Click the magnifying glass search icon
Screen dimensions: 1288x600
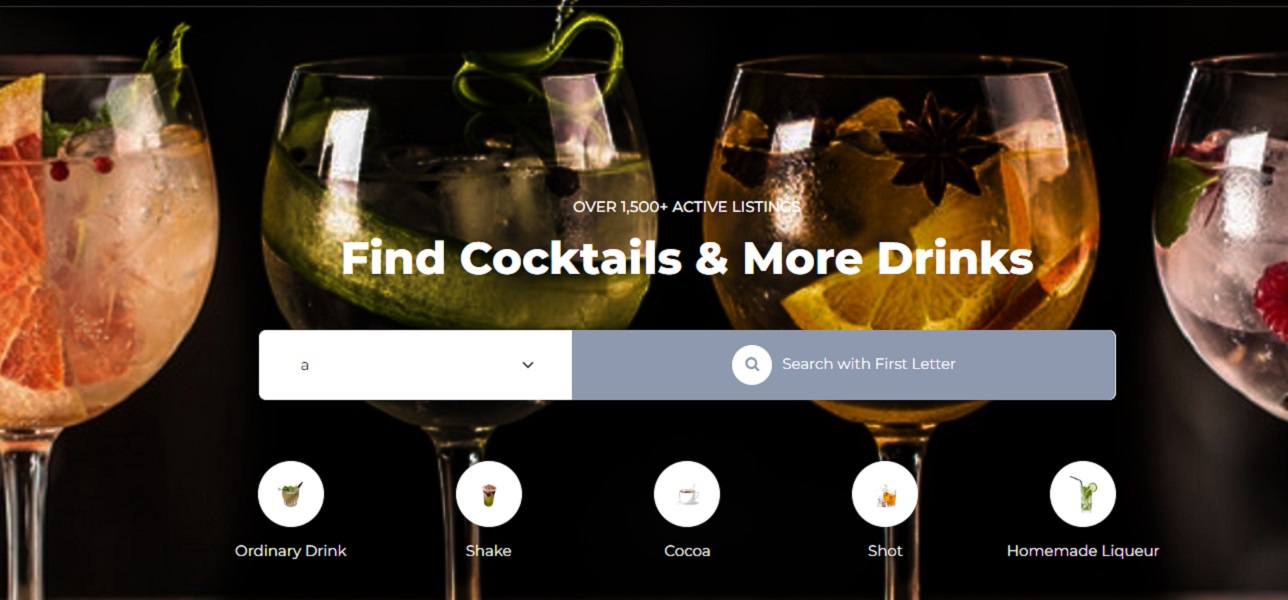751,365
